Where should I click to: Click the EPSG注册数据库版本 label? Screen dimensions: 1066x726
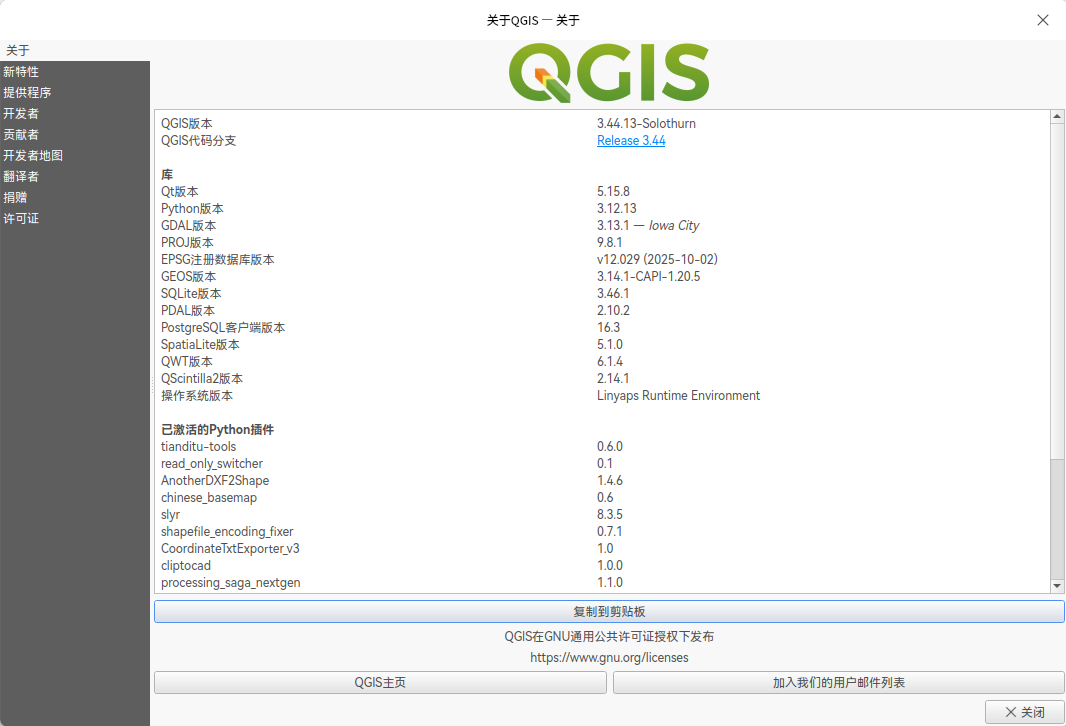218,260
